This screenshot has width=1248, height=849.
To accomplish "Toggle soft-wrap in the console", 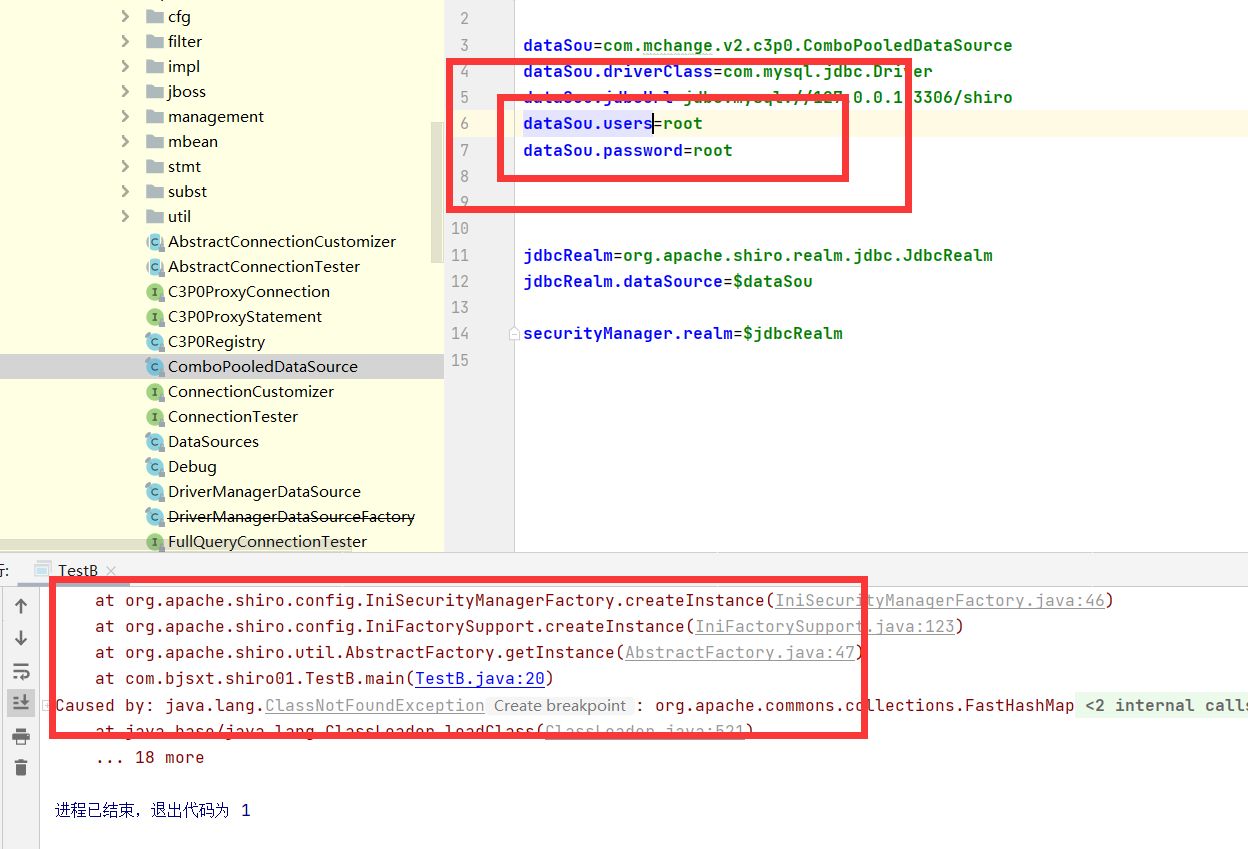I will pos(21,671).
